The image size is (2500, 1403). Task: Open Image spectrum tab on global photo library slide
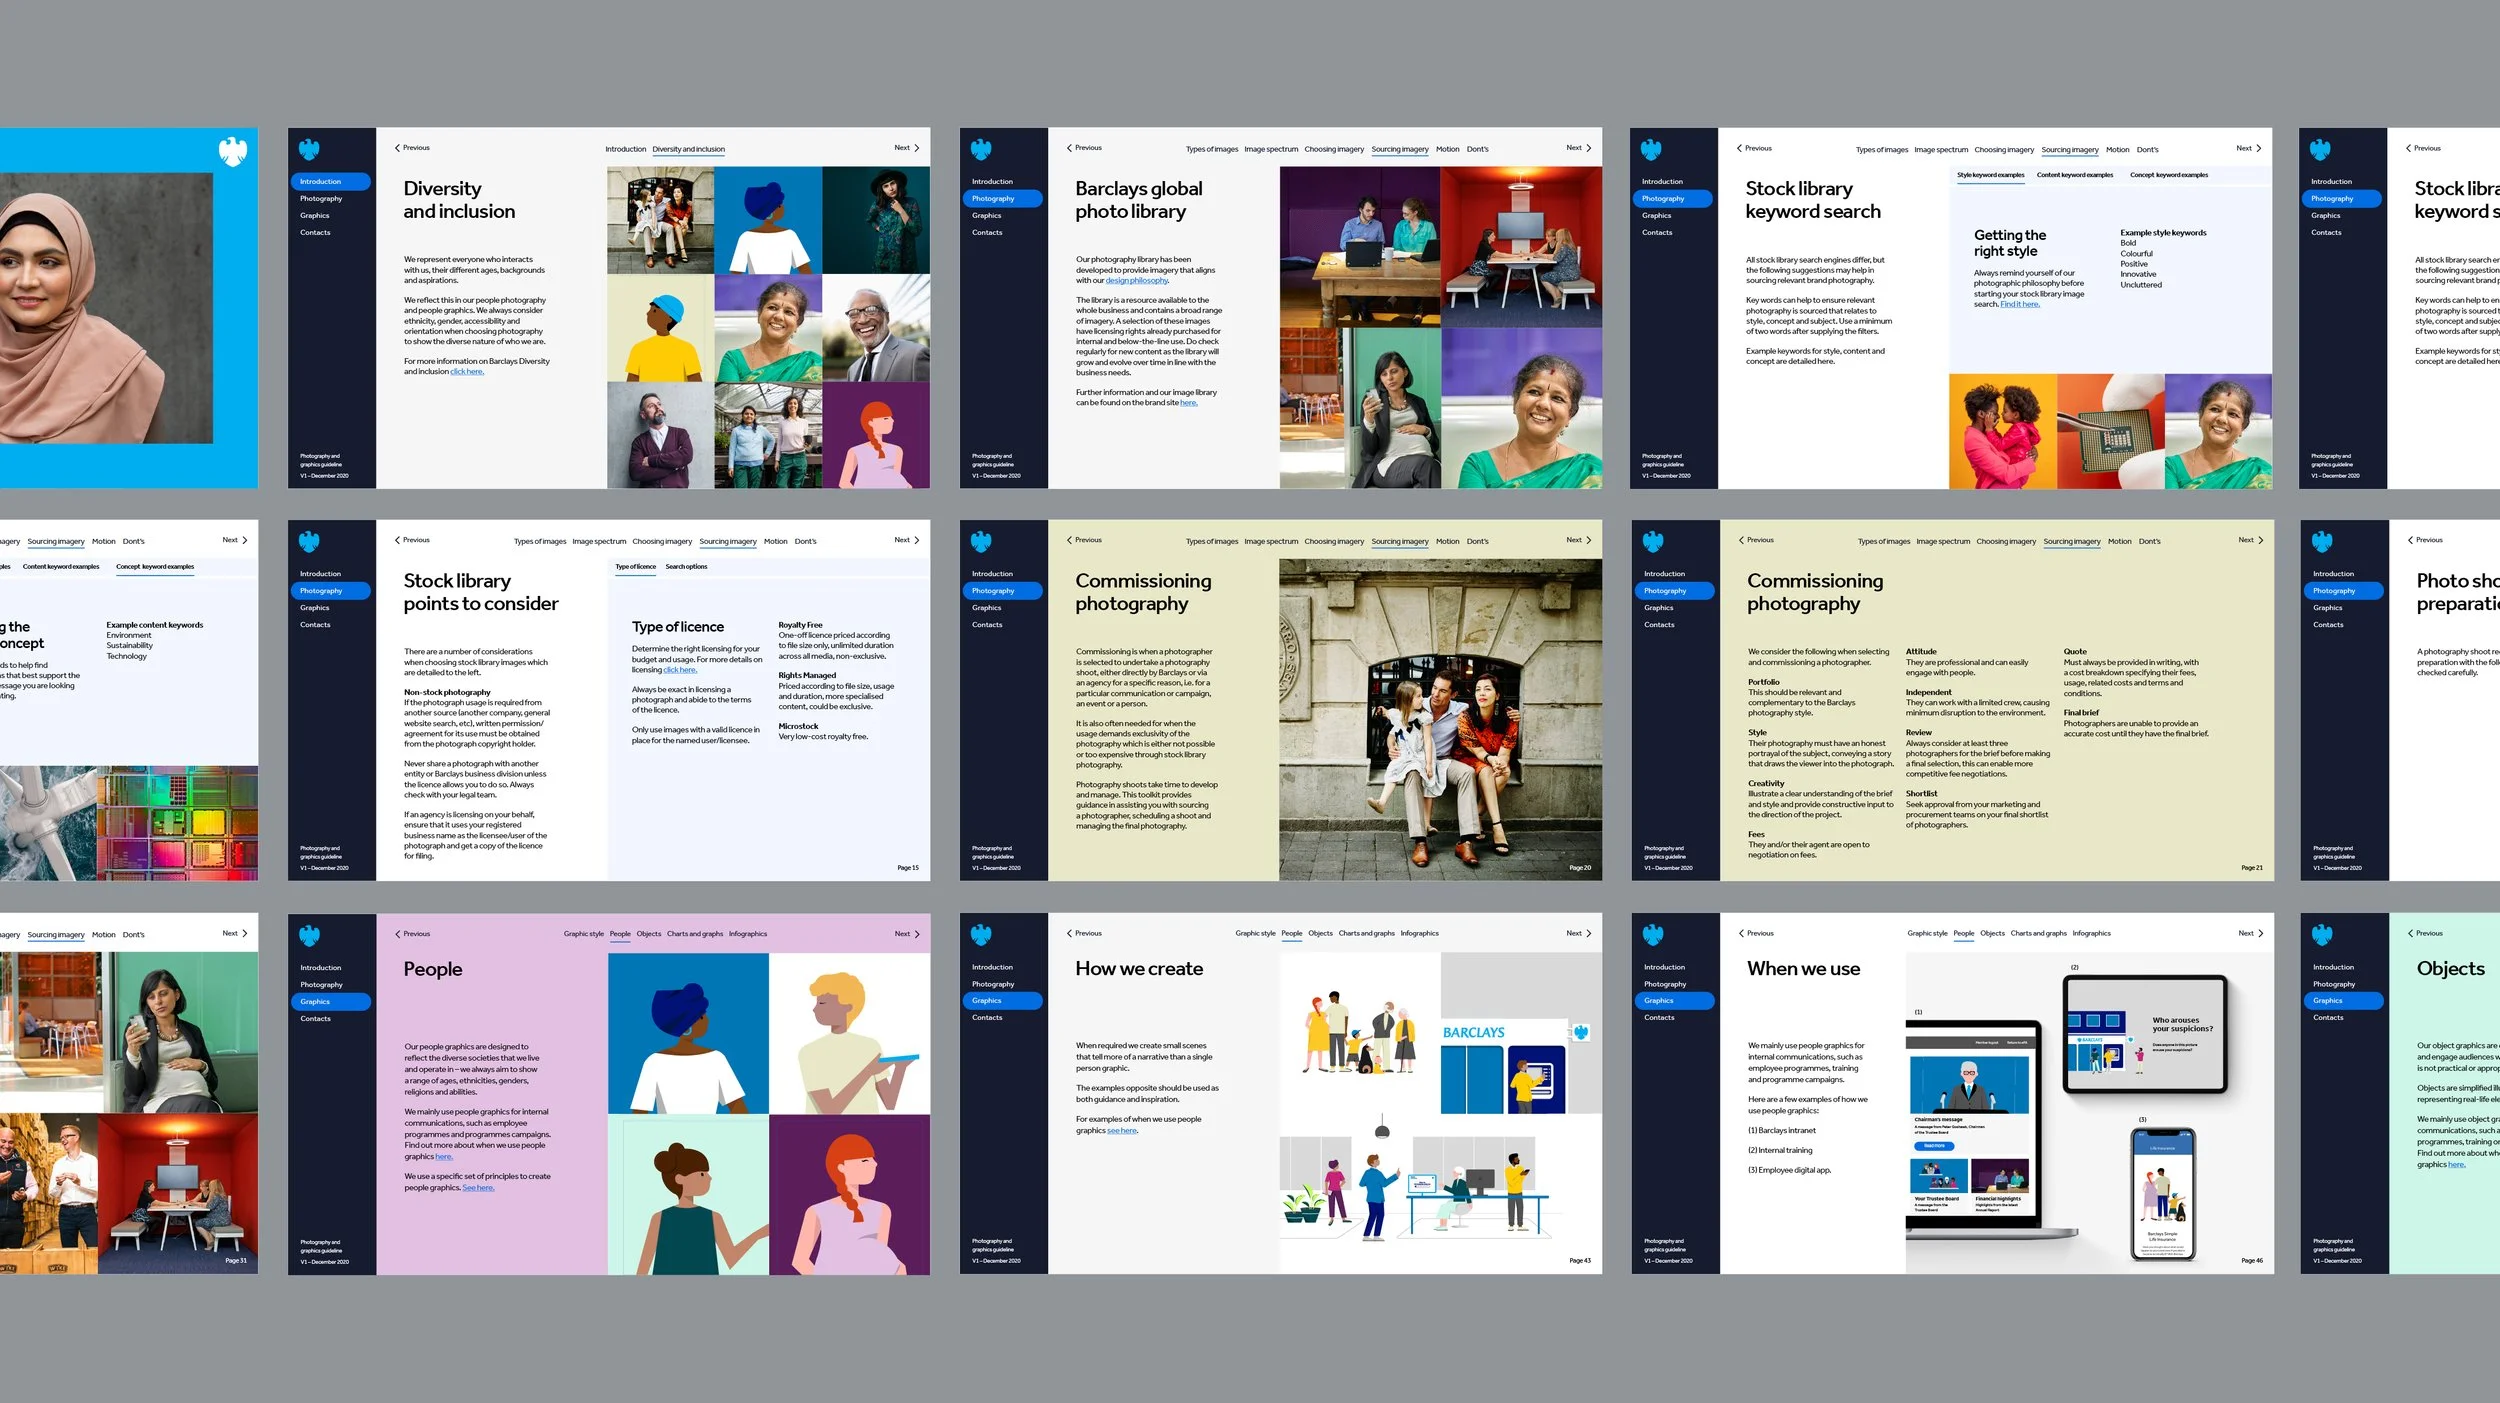[x=1270, y=149]
